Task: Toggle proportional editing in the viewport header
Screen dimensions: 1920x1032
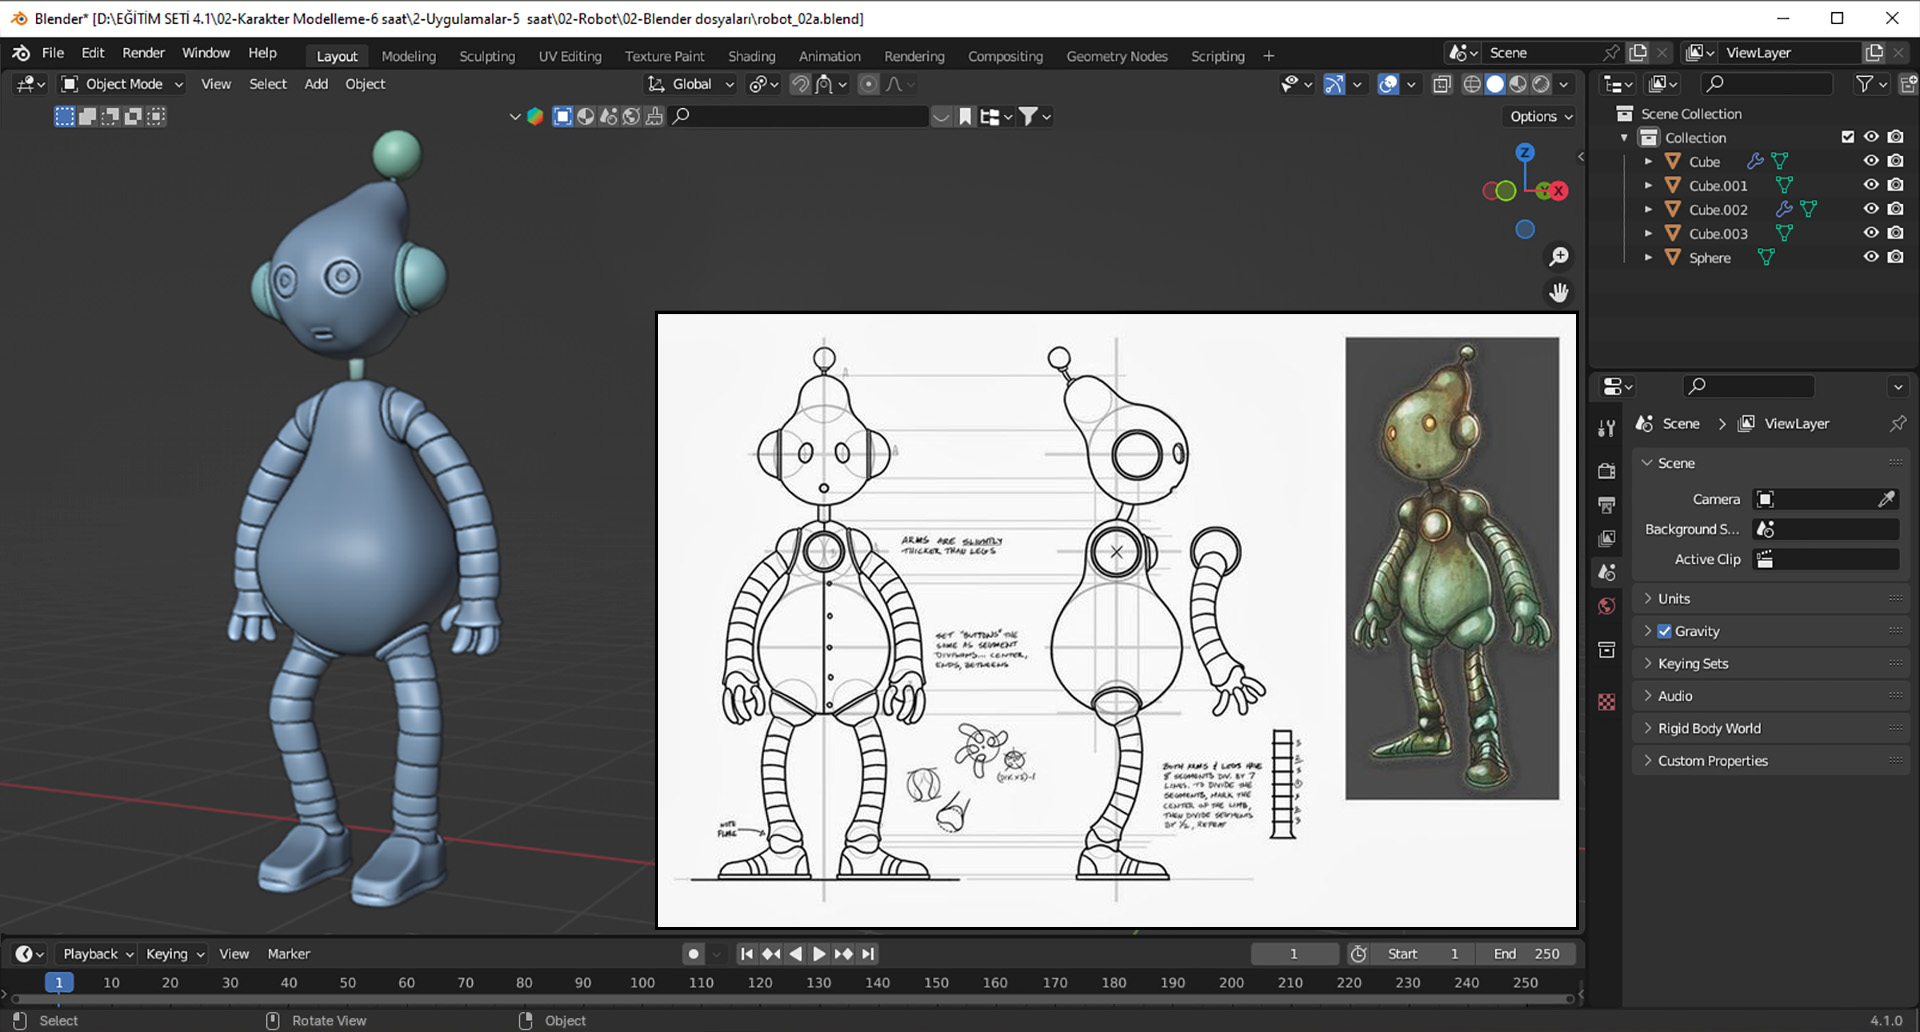Action: (868, 84)
